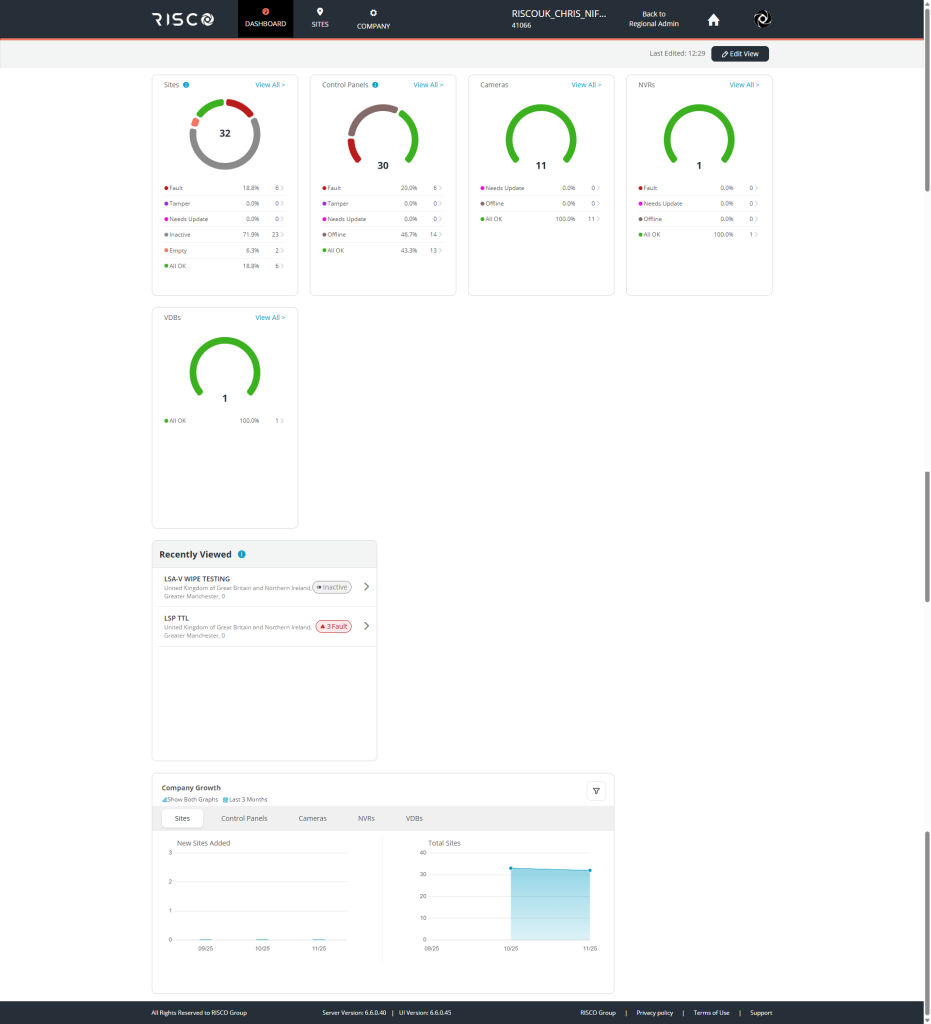The width and height of the screenshot is (931, 1024).
Task: Click the Home icon in the top bar
Action: click(713, 19)
